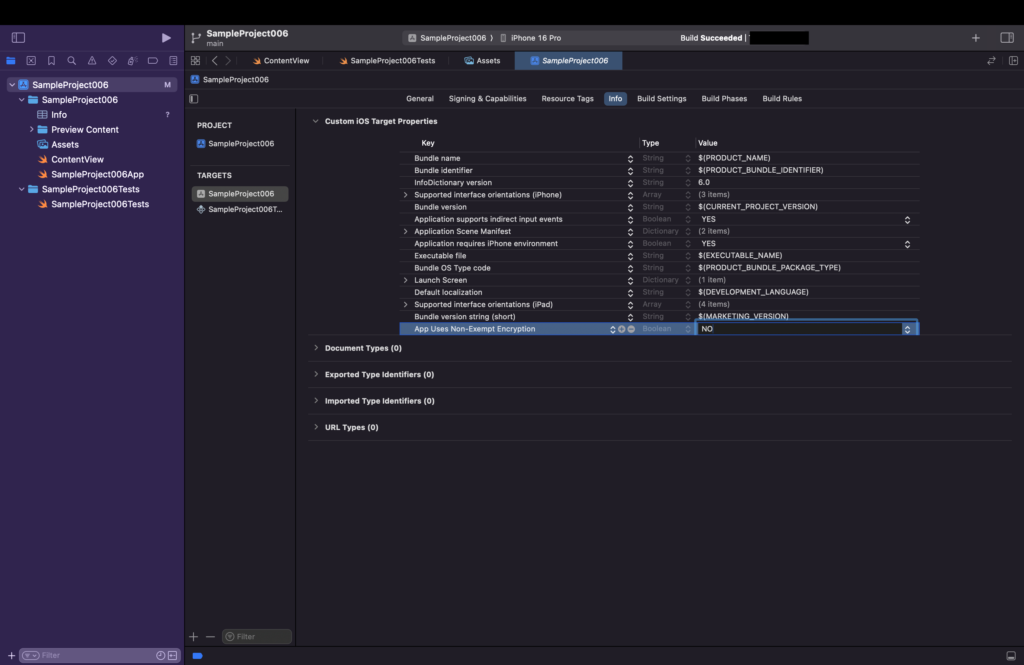Open the General settings tab

[x=420, y=99]
